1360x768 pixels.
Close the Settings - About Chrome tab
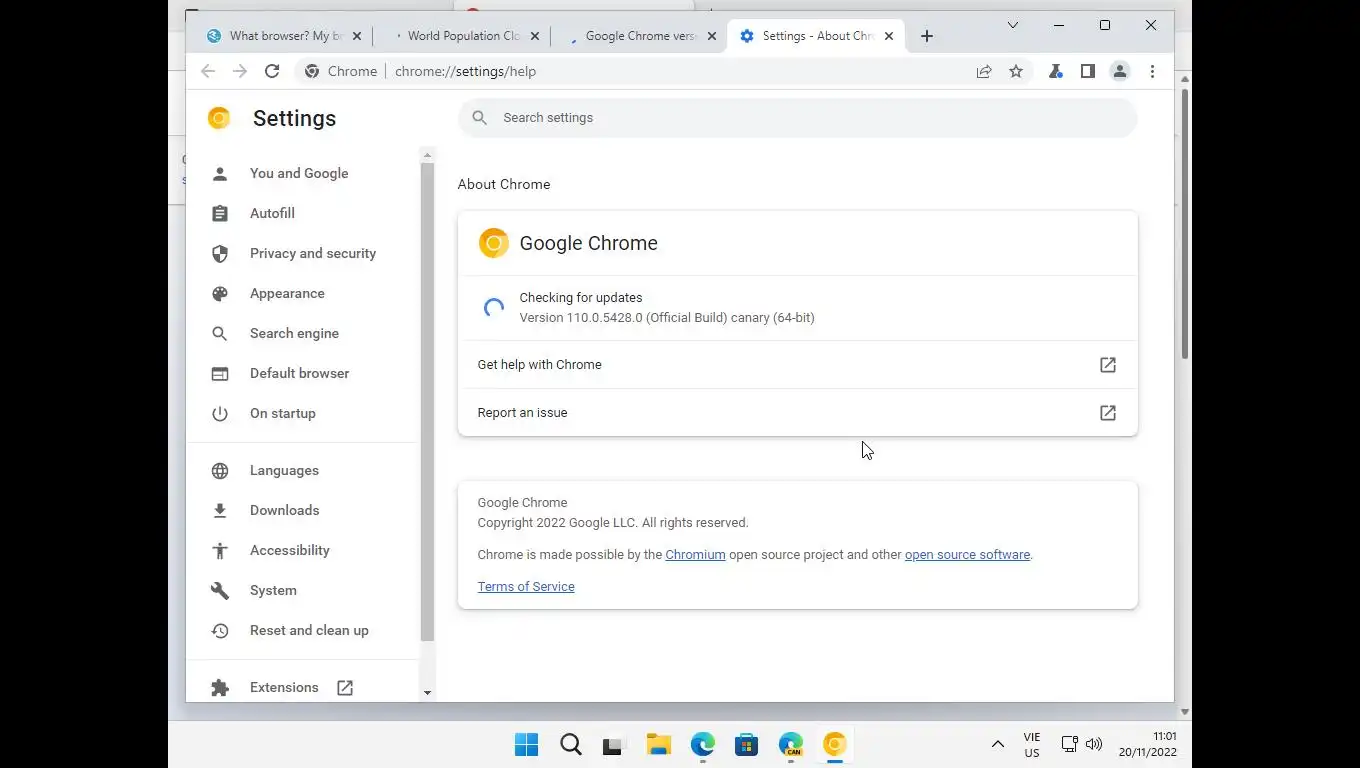(889, 36)
